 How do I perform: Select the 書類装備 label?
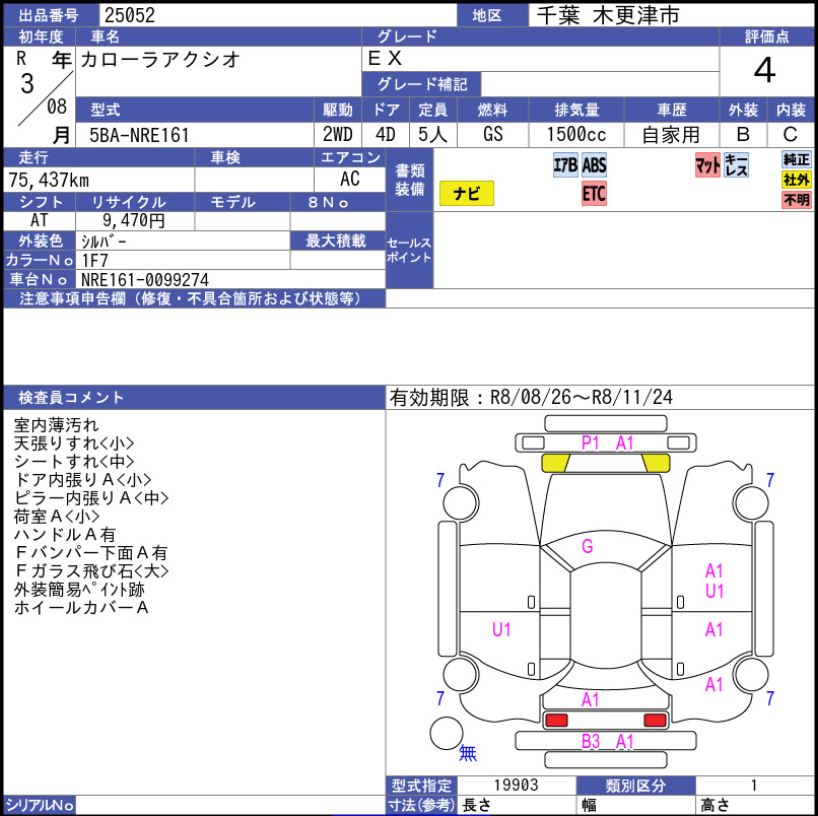pos(409,180)
